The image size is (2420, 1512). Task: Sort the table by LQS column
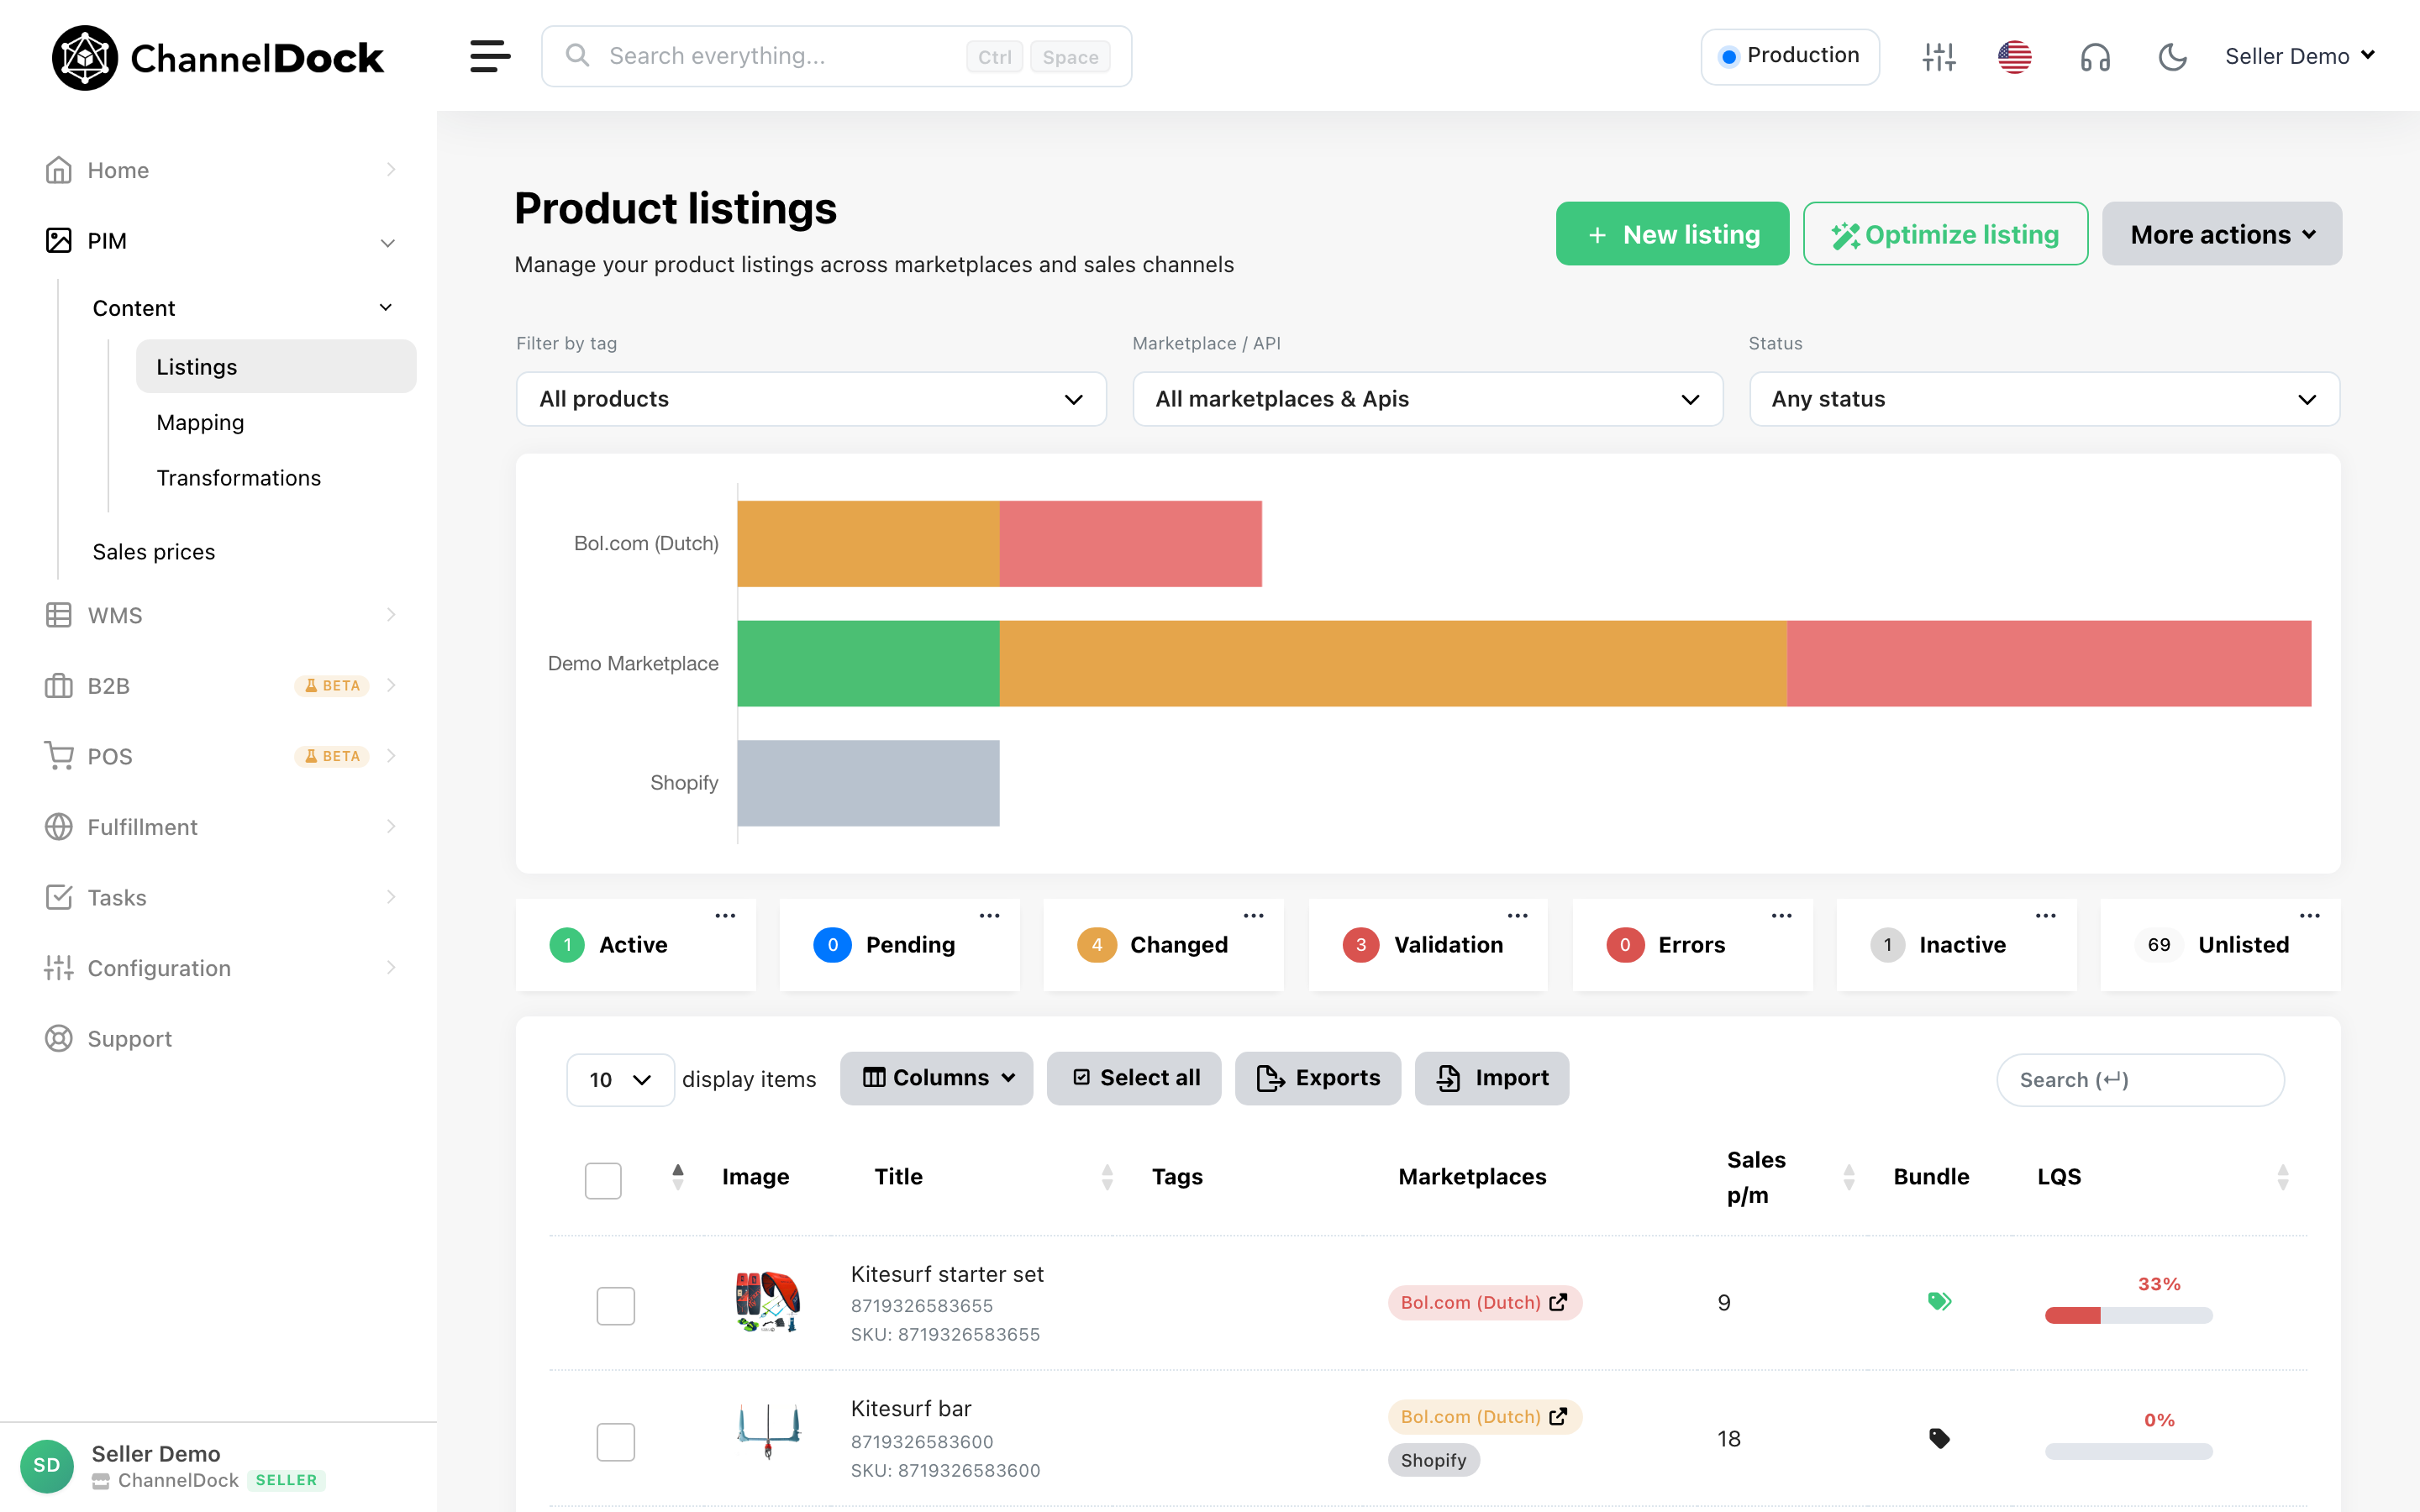coord(2283,1177)
